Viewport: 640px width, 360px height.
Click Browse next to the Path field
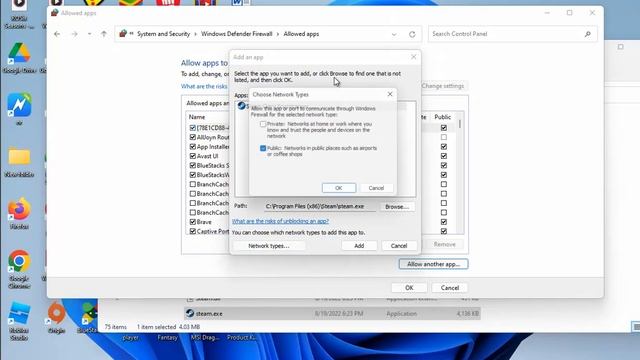397,207
